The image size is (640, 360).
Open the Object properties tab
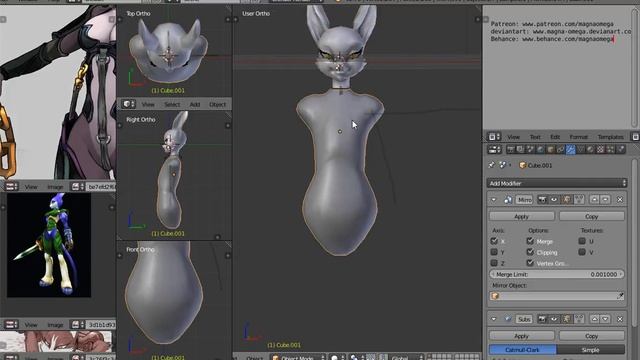(550, 149)
